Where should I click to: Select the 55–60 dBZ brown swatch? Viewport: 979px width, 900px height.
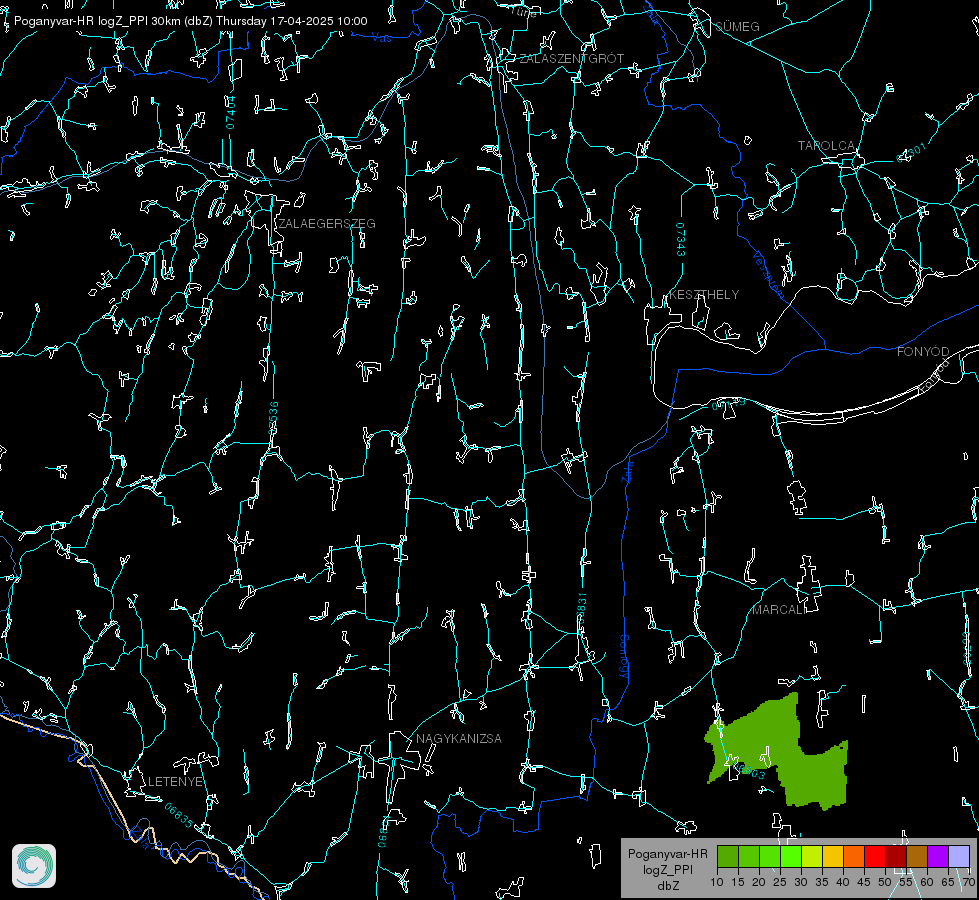coord(917,856)
